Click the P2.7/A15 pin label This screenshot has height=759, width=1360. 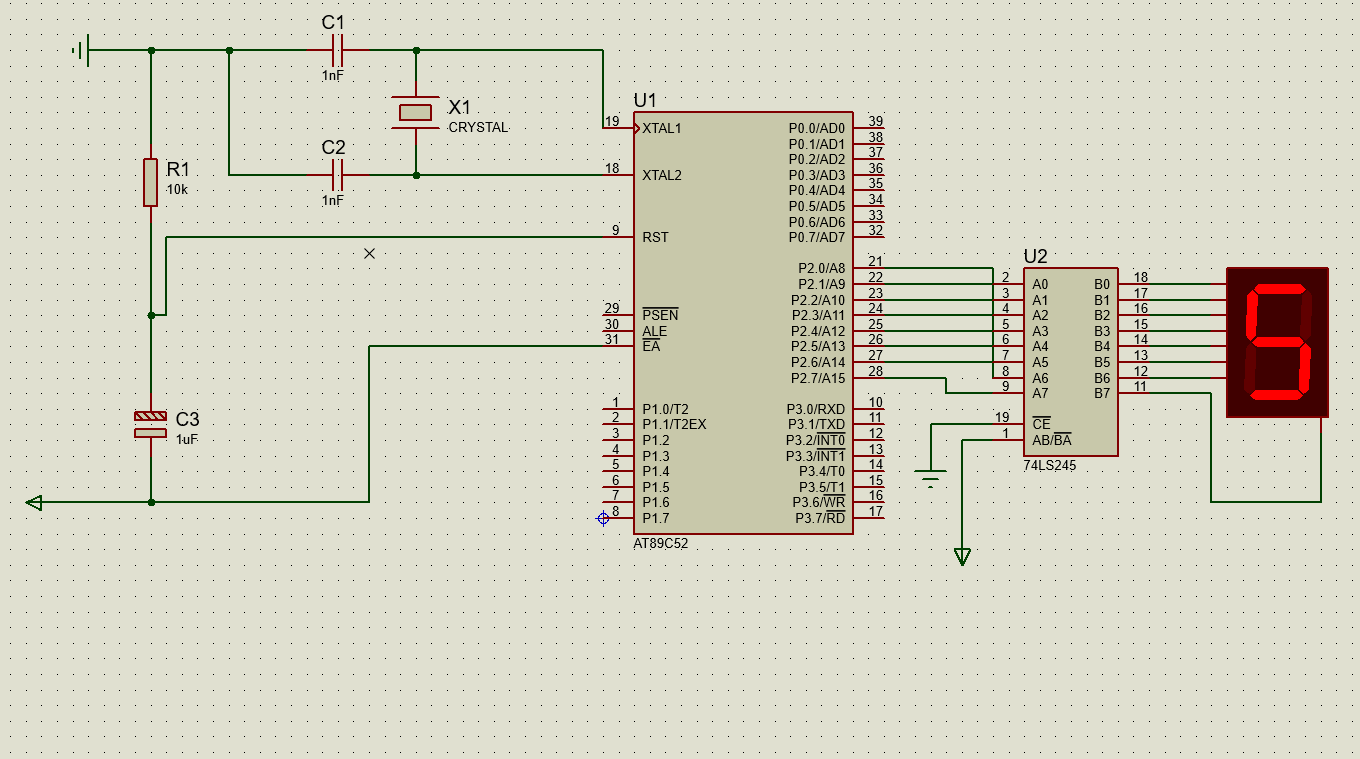point(818,378)
